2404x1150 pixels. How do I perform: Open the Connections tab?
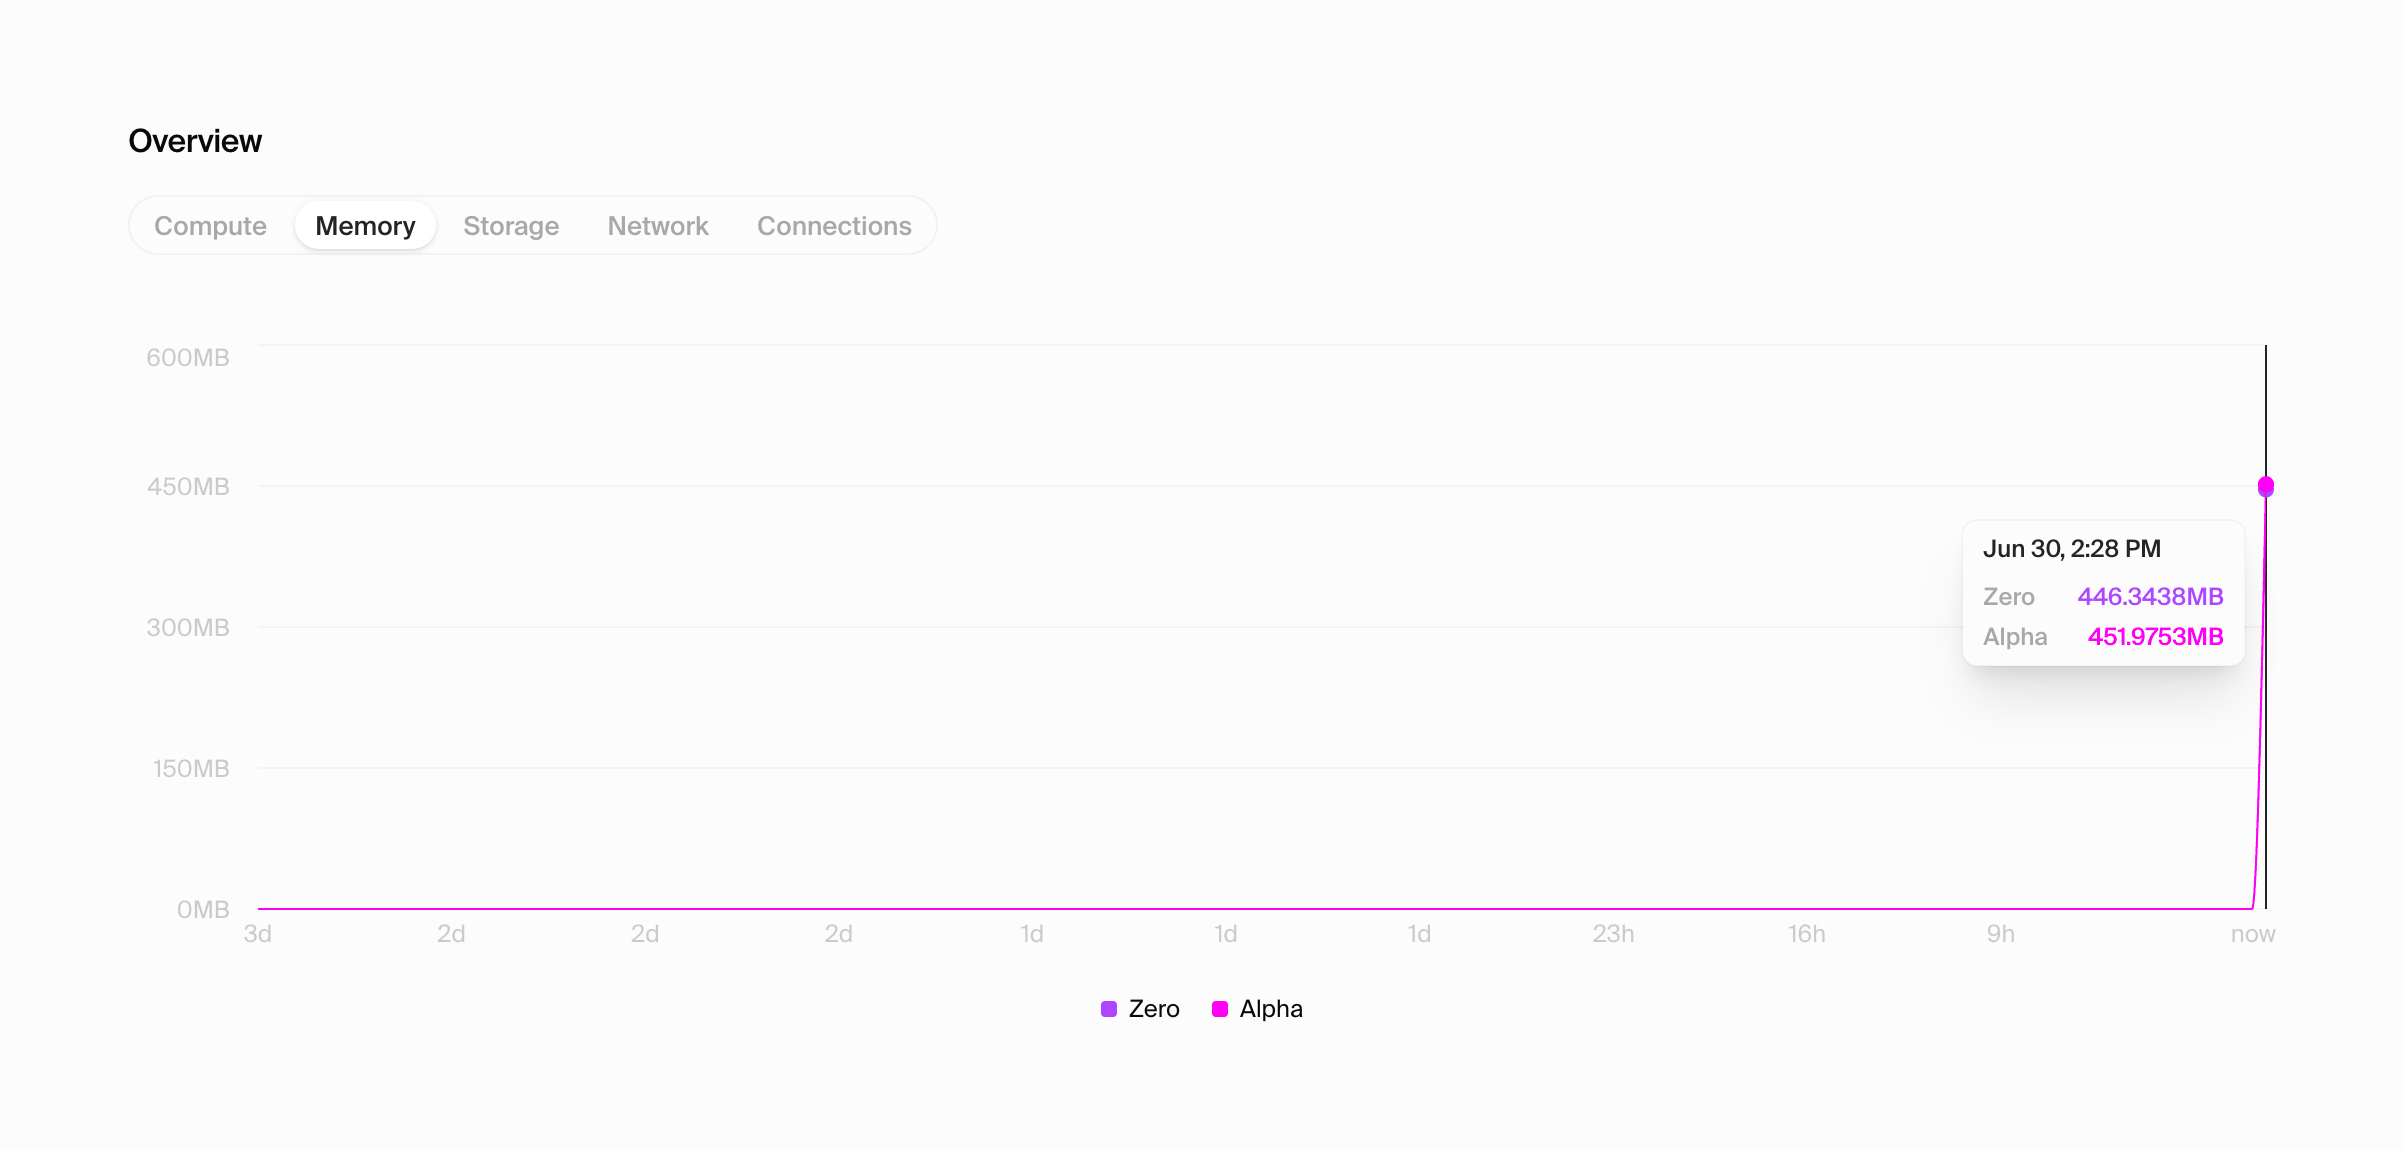pos(834,226)
